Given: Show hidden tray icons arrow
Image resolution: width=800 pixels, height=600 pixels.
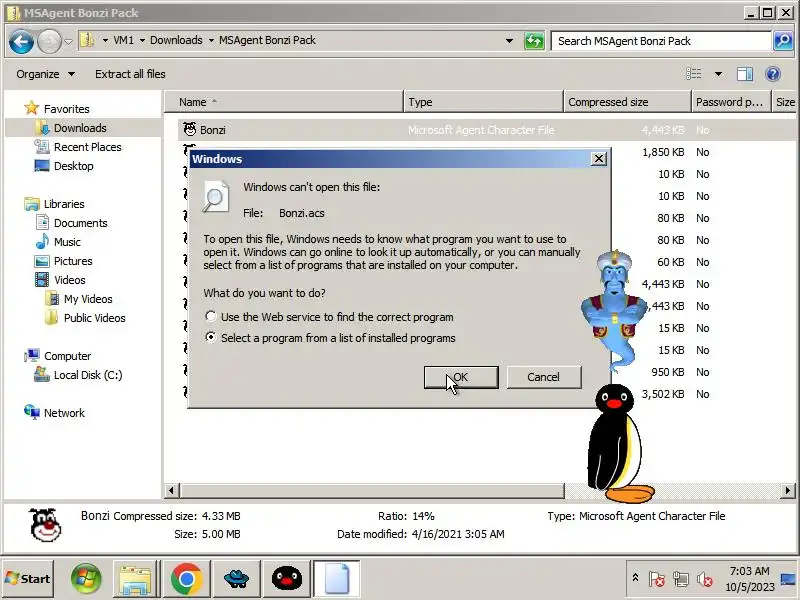Looking at the screenshot, I should [x=635, y=578].
